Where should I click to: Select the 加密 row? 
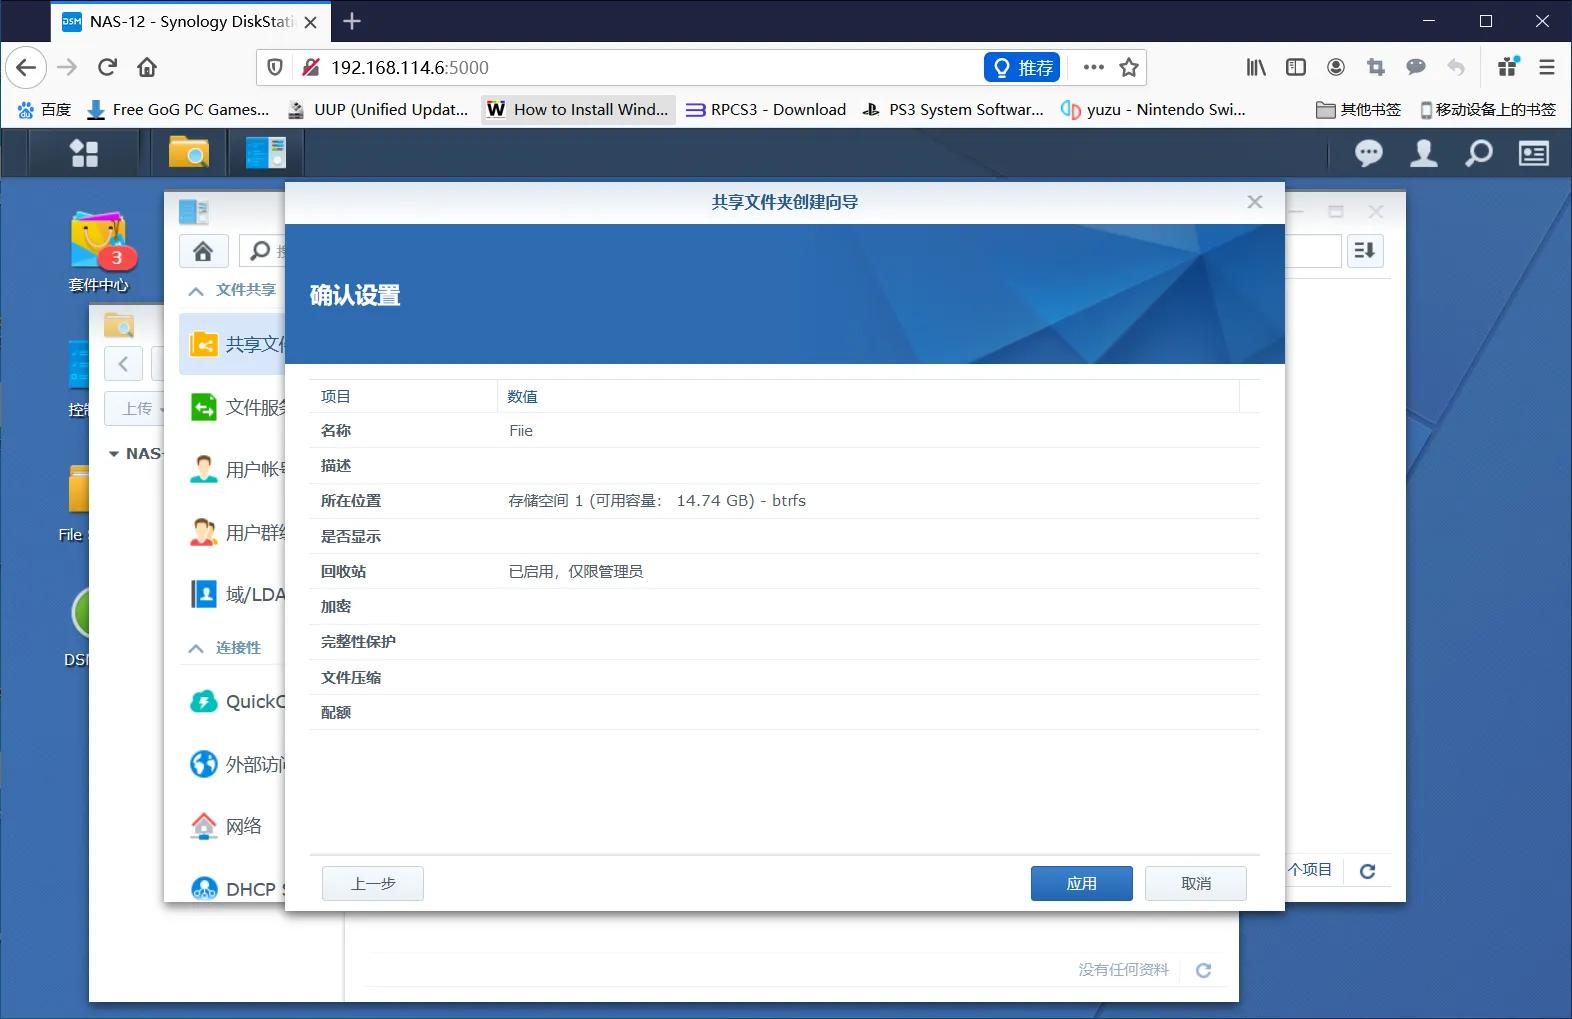tap(784, 607)
